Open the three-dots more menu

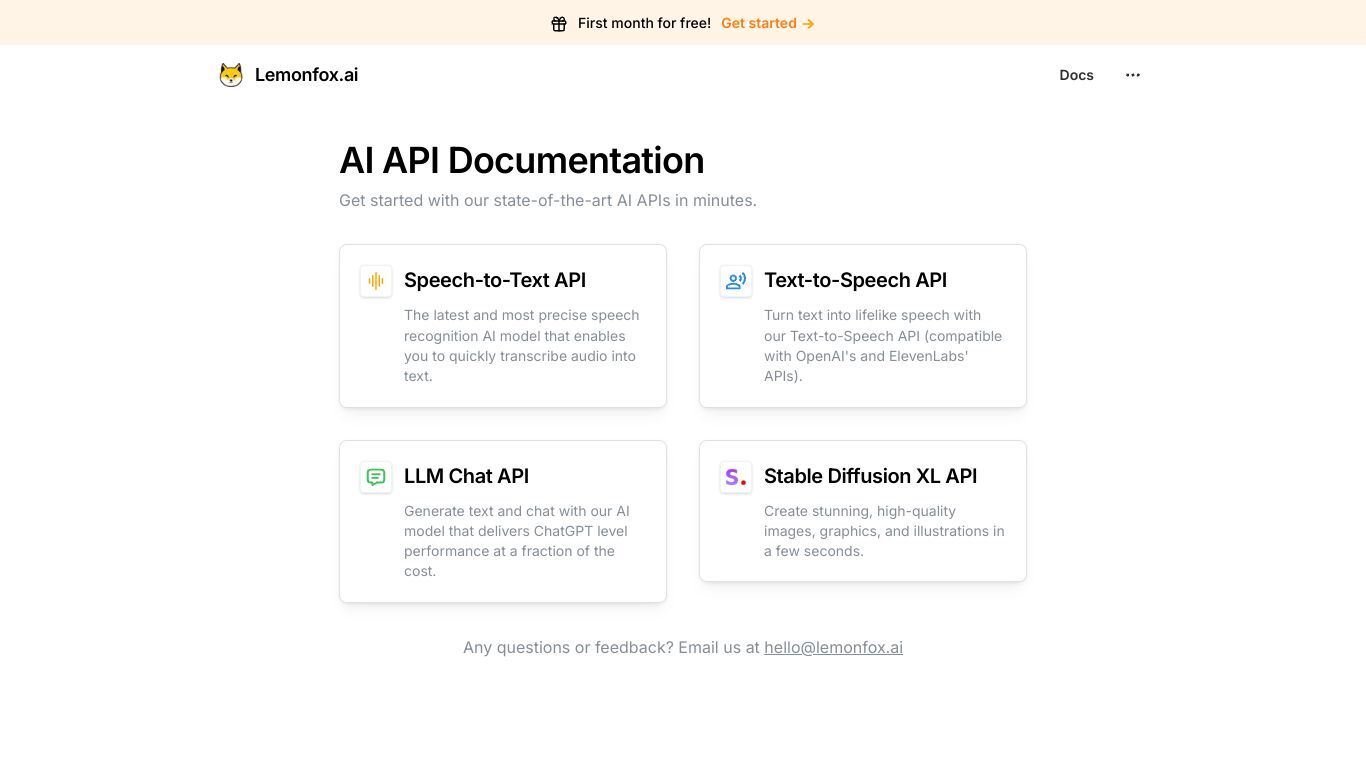[1133, 75]
